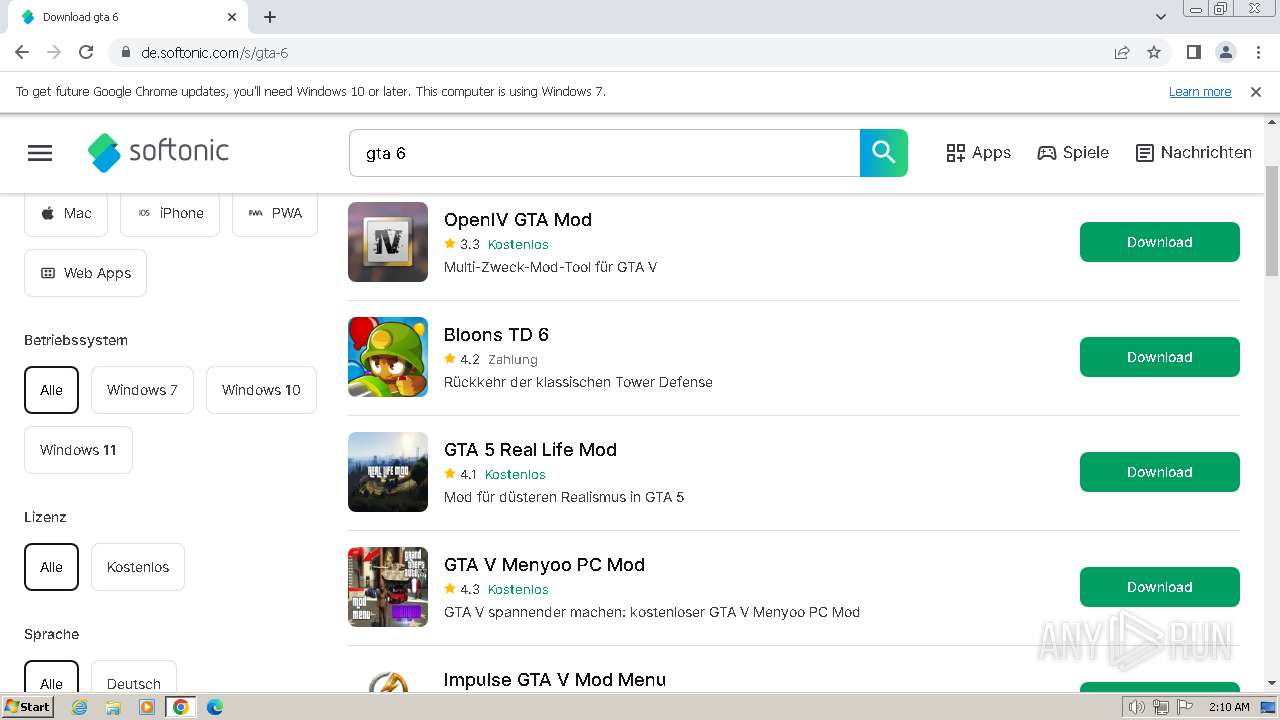
Task: Open Microsoft Edge from taskbar
Action: (215, 707)
